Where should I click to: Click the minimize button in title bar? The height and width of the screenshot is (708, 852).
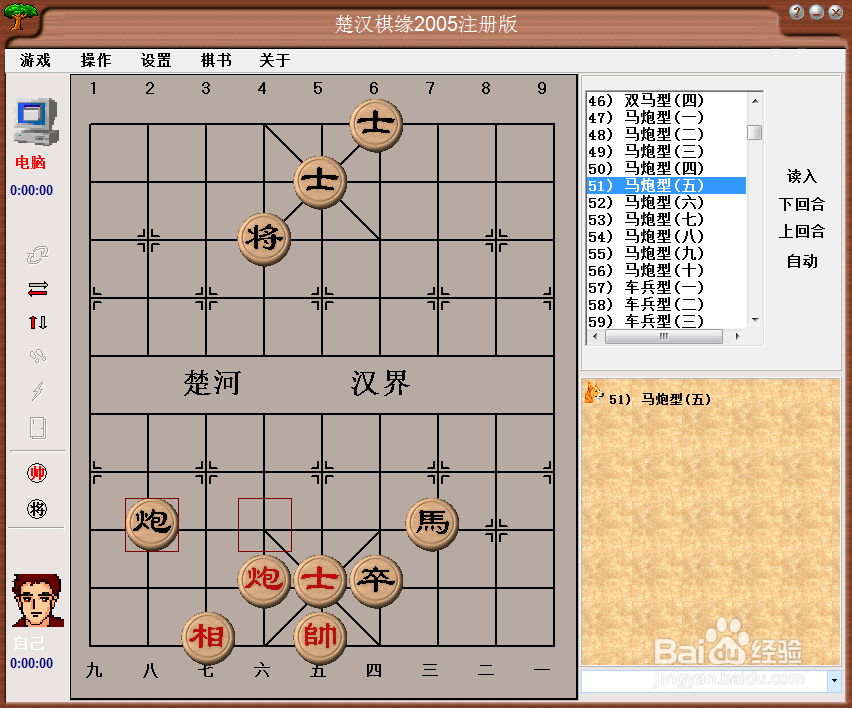[817, 12]
